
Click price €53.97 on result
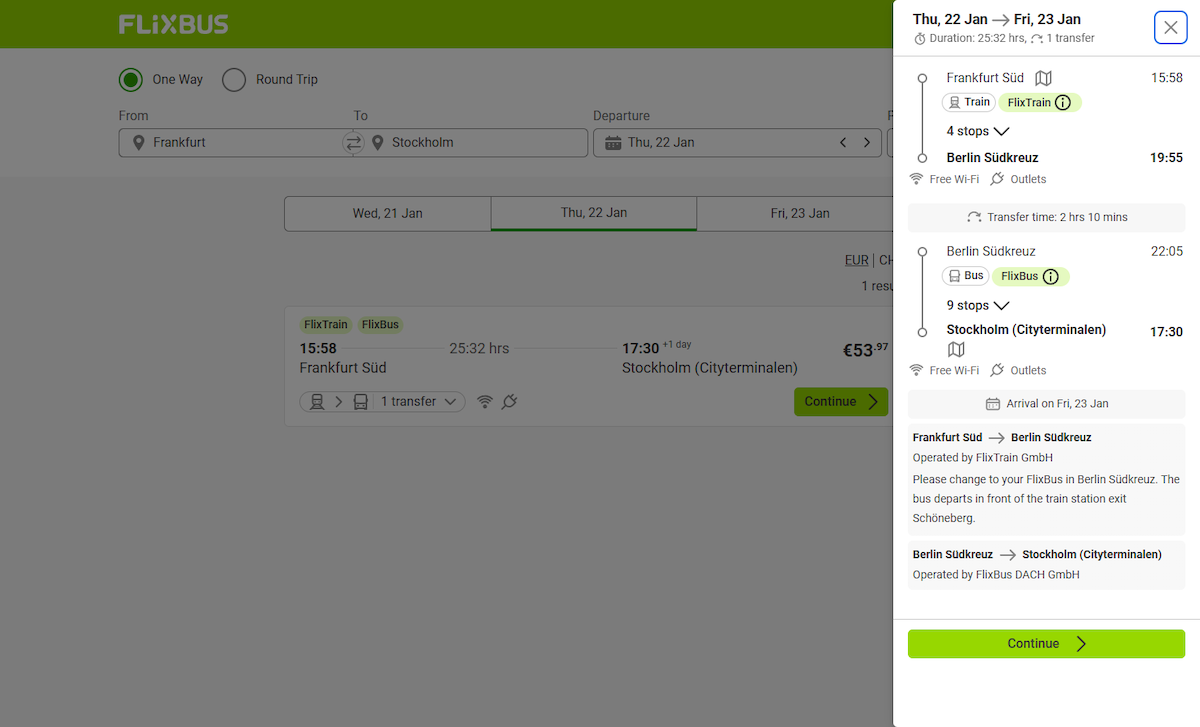tap(866, 350)
